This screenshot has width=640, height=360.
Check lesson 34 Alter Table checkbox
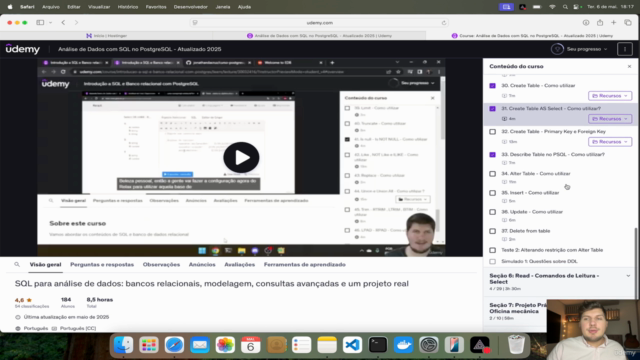click(492, 174)
